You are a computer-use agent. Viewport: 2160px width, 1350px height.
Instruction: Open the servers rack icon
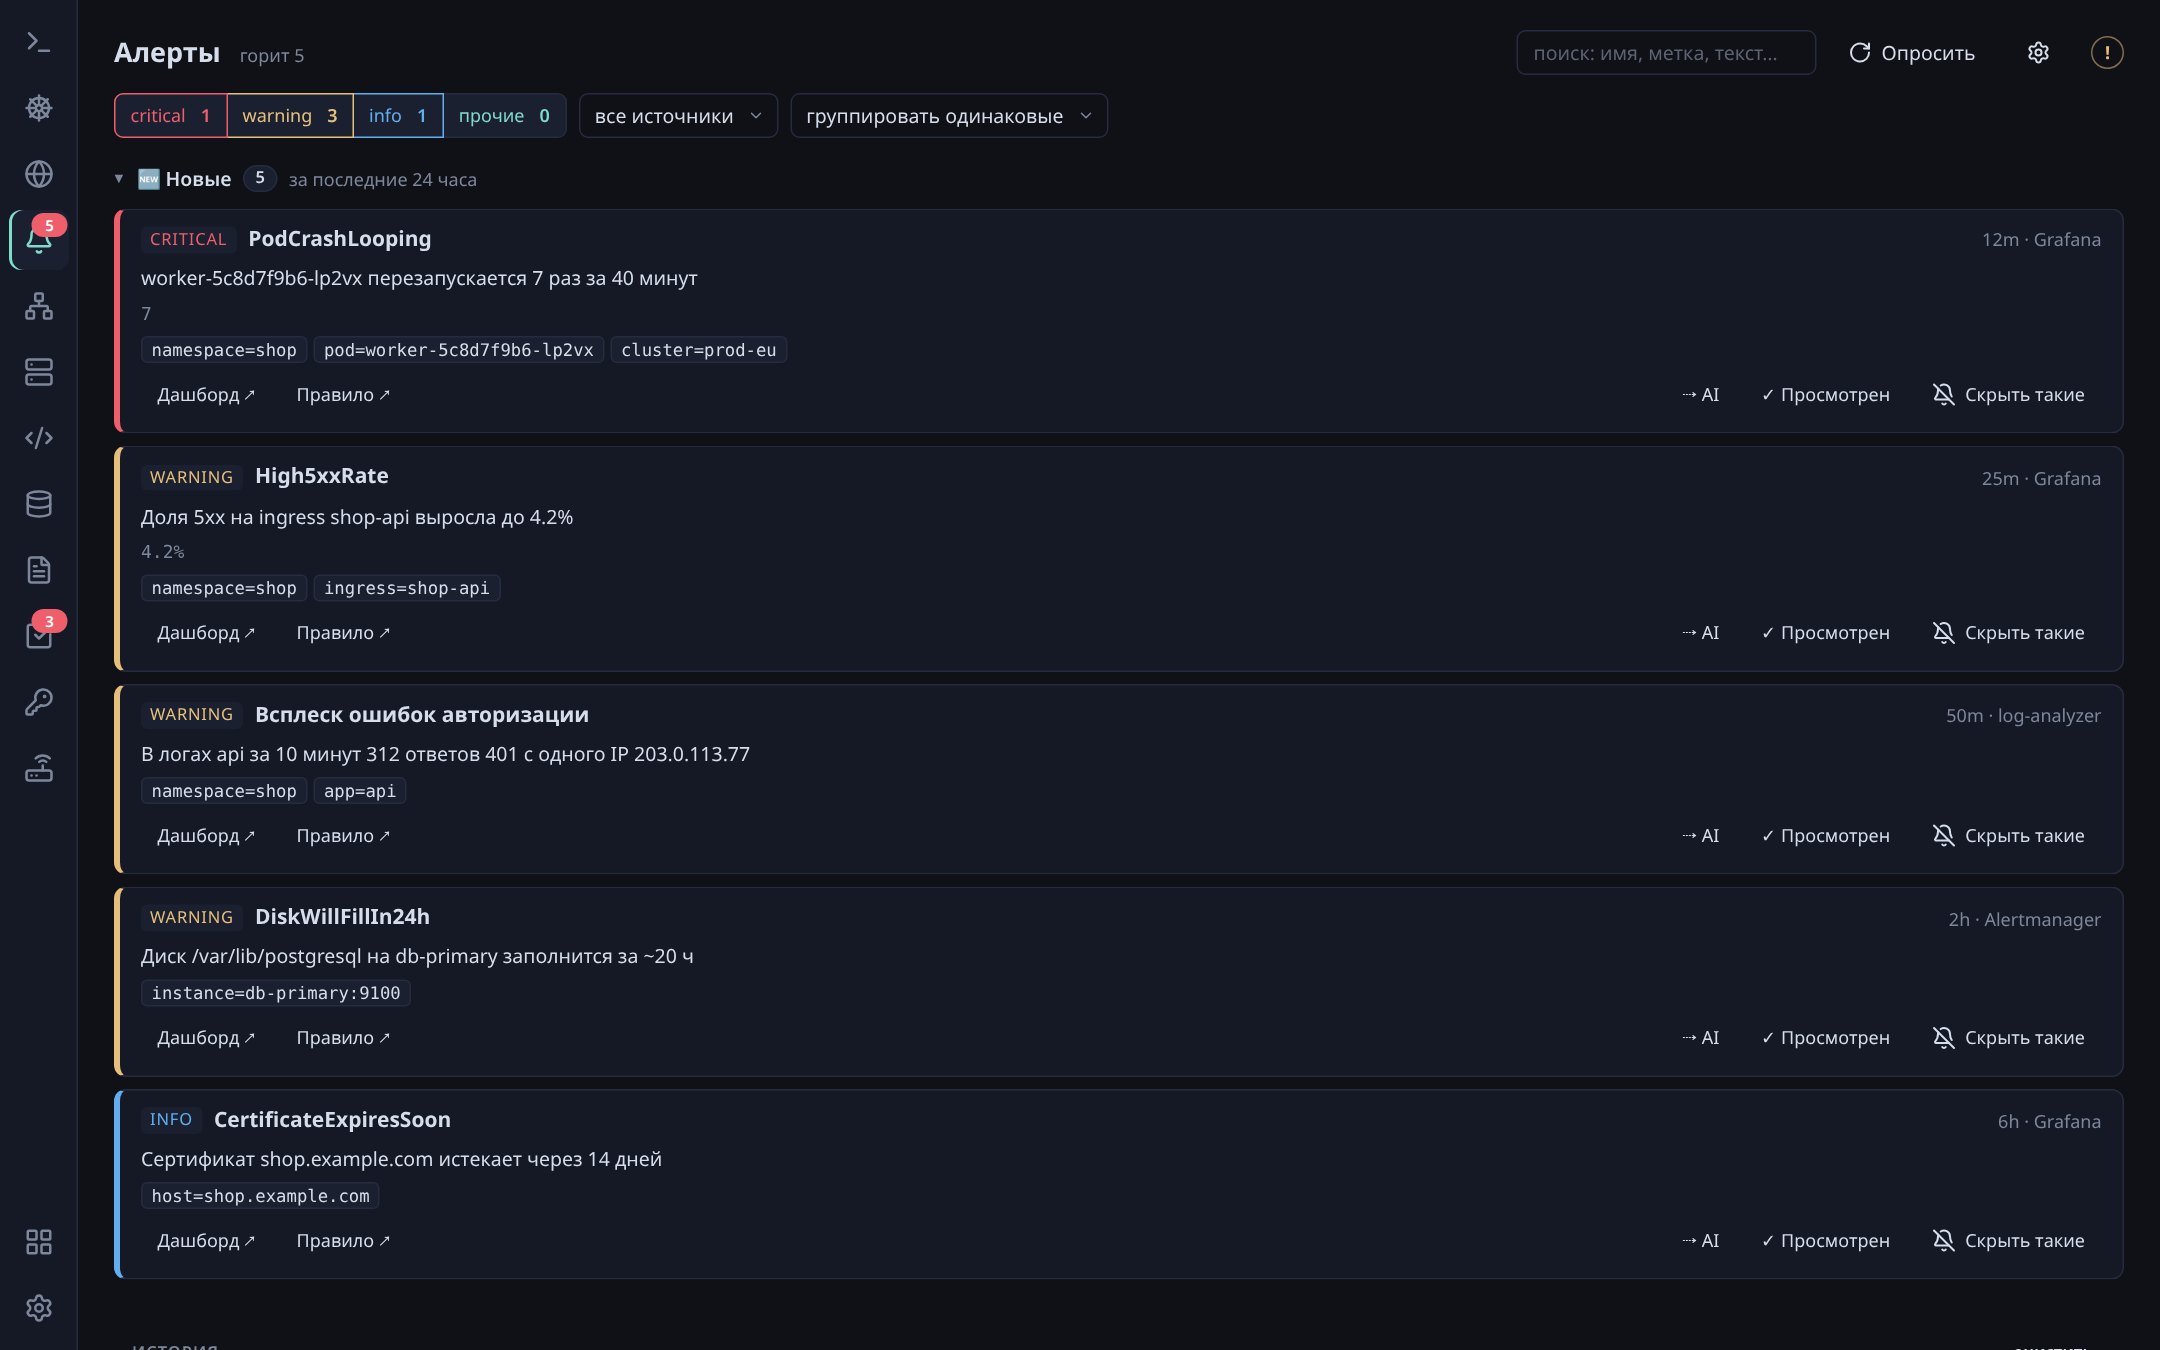tap(38, 372)
